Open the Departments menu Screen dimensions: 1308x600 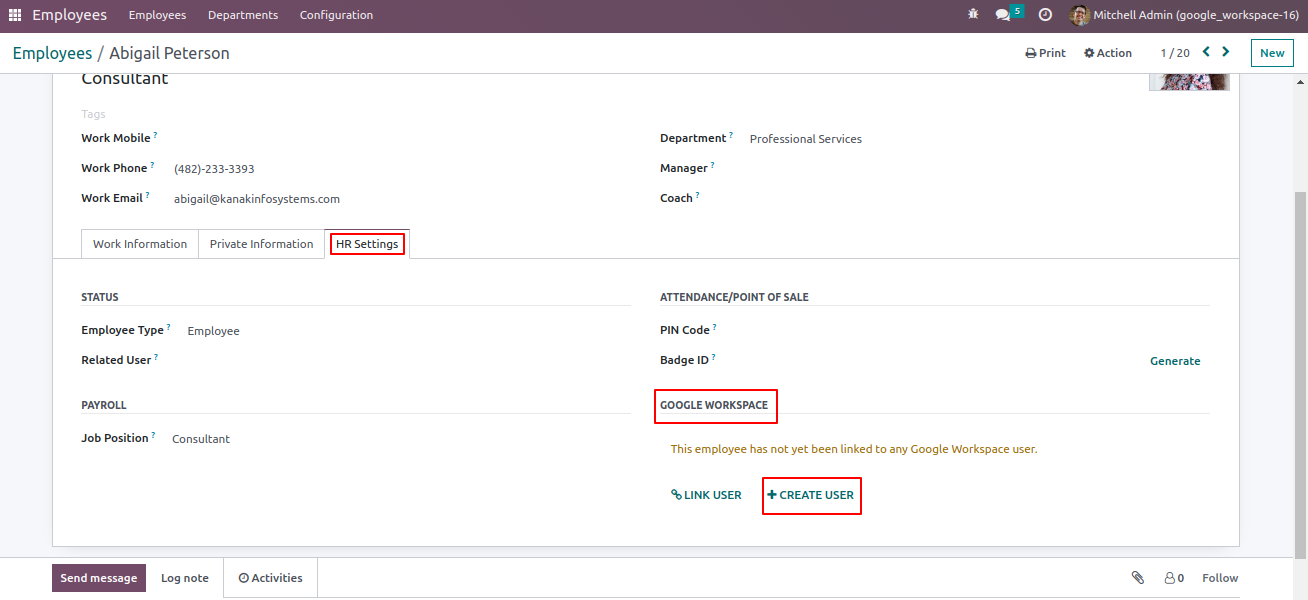pyautogui.click(x=243, y=15)
